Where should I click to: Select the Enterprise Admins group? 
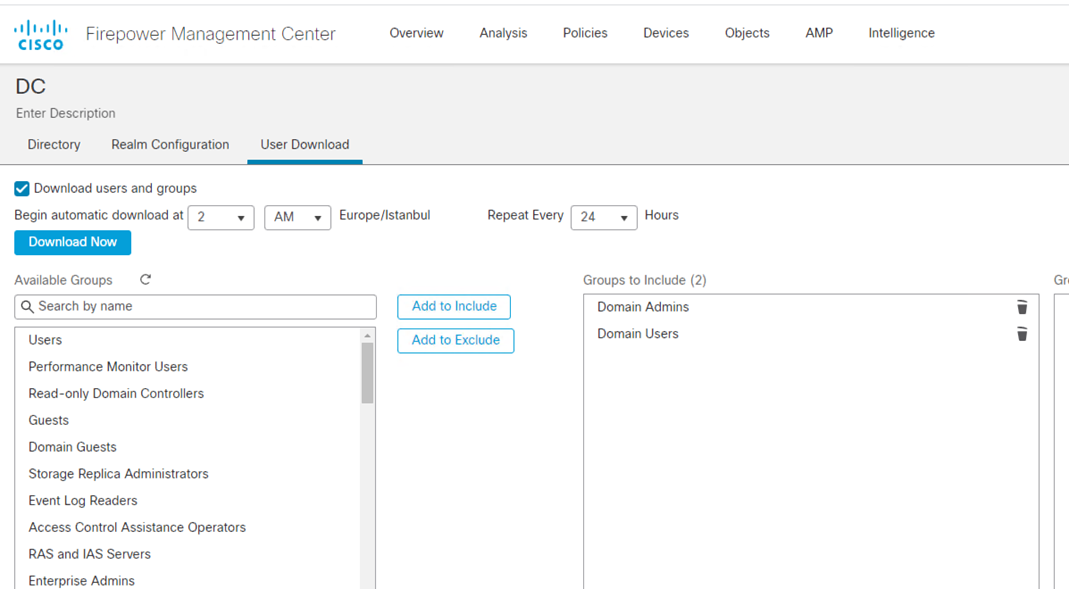[187, 580]
